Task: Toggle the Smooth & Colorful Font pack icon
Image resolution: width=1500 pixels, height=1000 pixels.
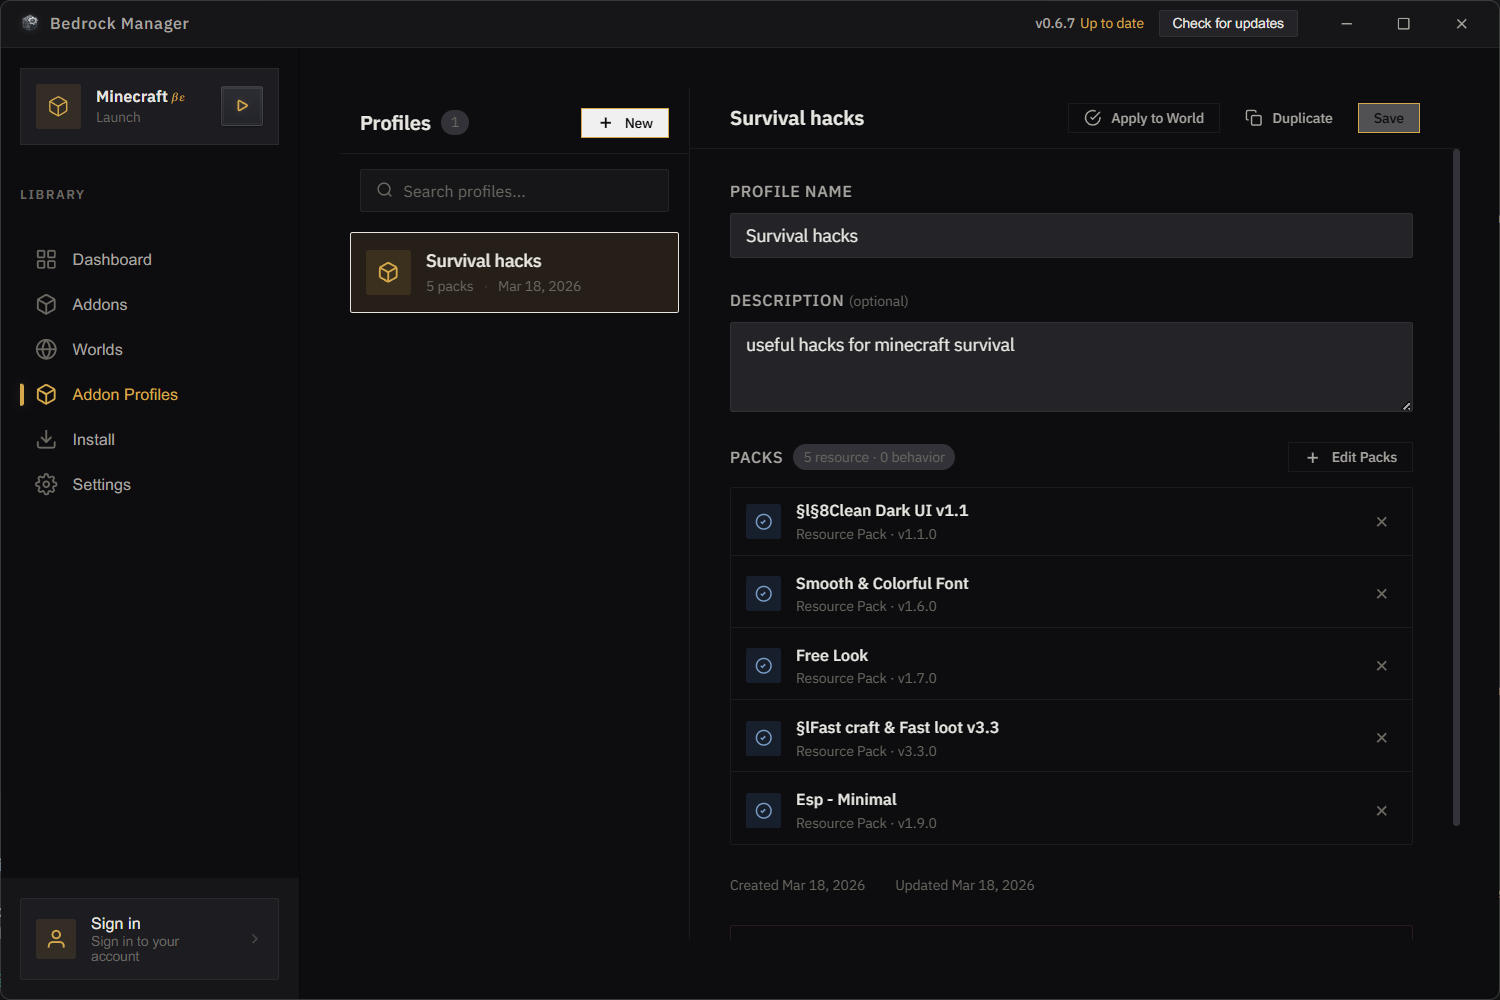Action: [x=763, y=593]
